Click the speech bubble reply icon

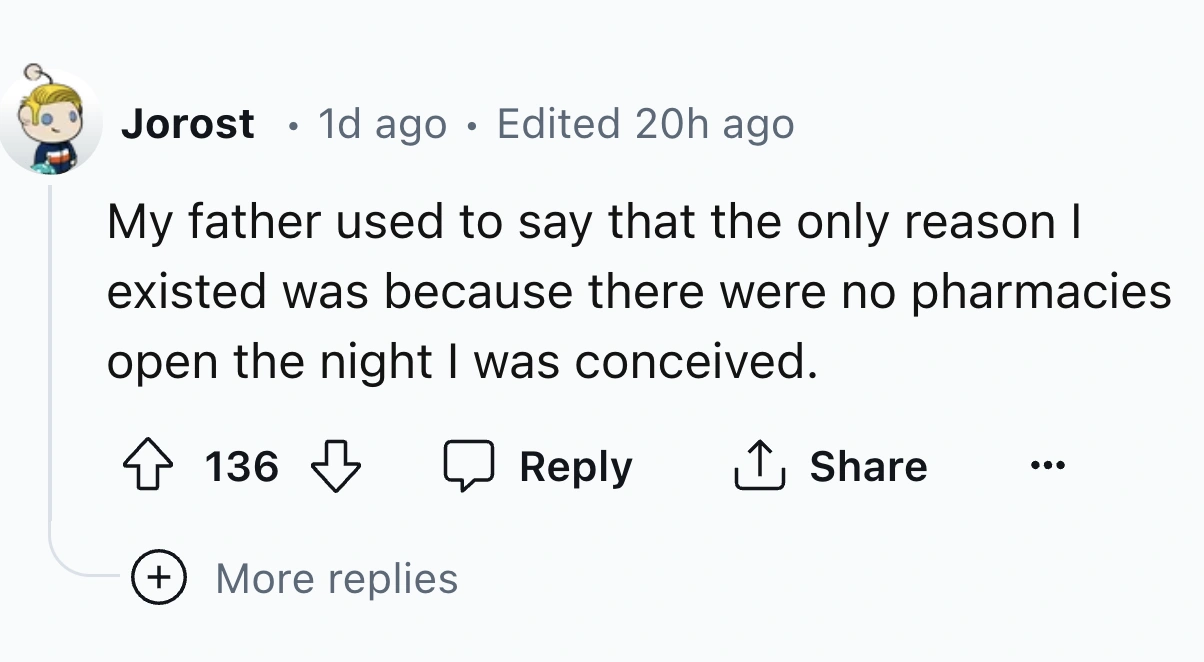(469, 467)
